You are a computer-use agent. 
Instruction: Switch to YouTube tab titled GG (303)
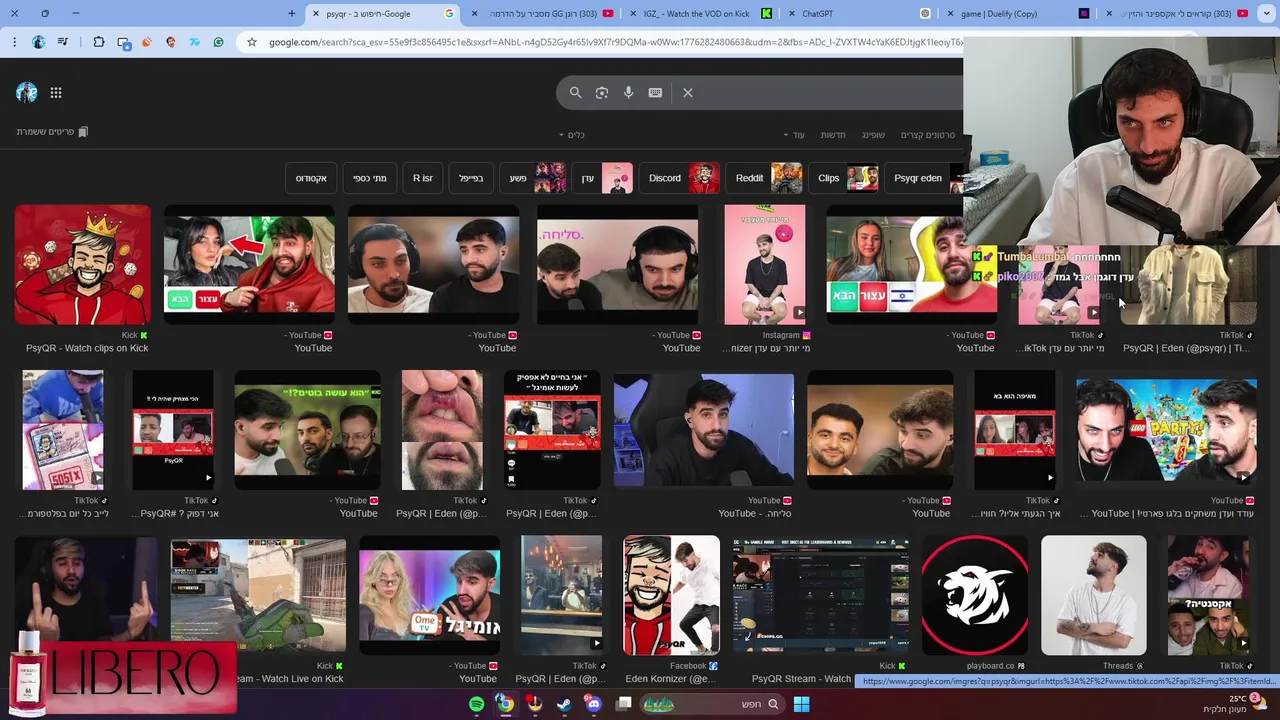pyautogui.click(x=545, y=13)
